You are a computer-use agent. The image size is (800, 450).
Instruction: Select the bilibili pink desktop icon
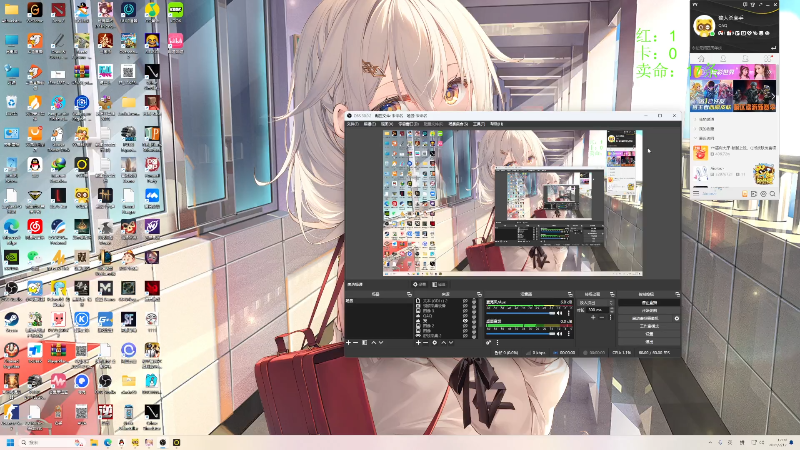coord(175,43)
